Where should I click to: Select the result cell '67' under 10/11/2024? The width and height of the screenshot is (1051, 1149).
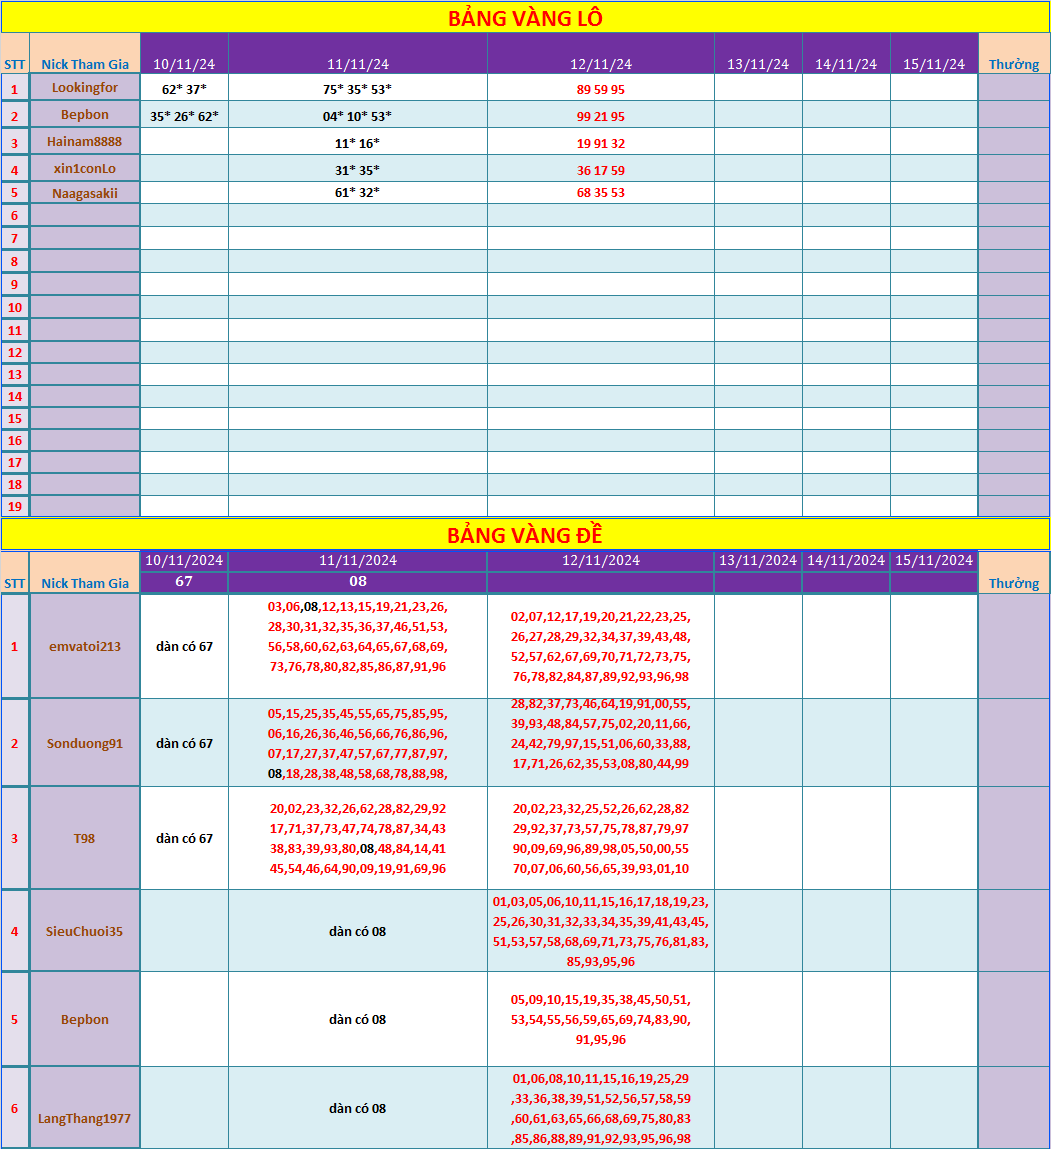(x=184, y=581)
